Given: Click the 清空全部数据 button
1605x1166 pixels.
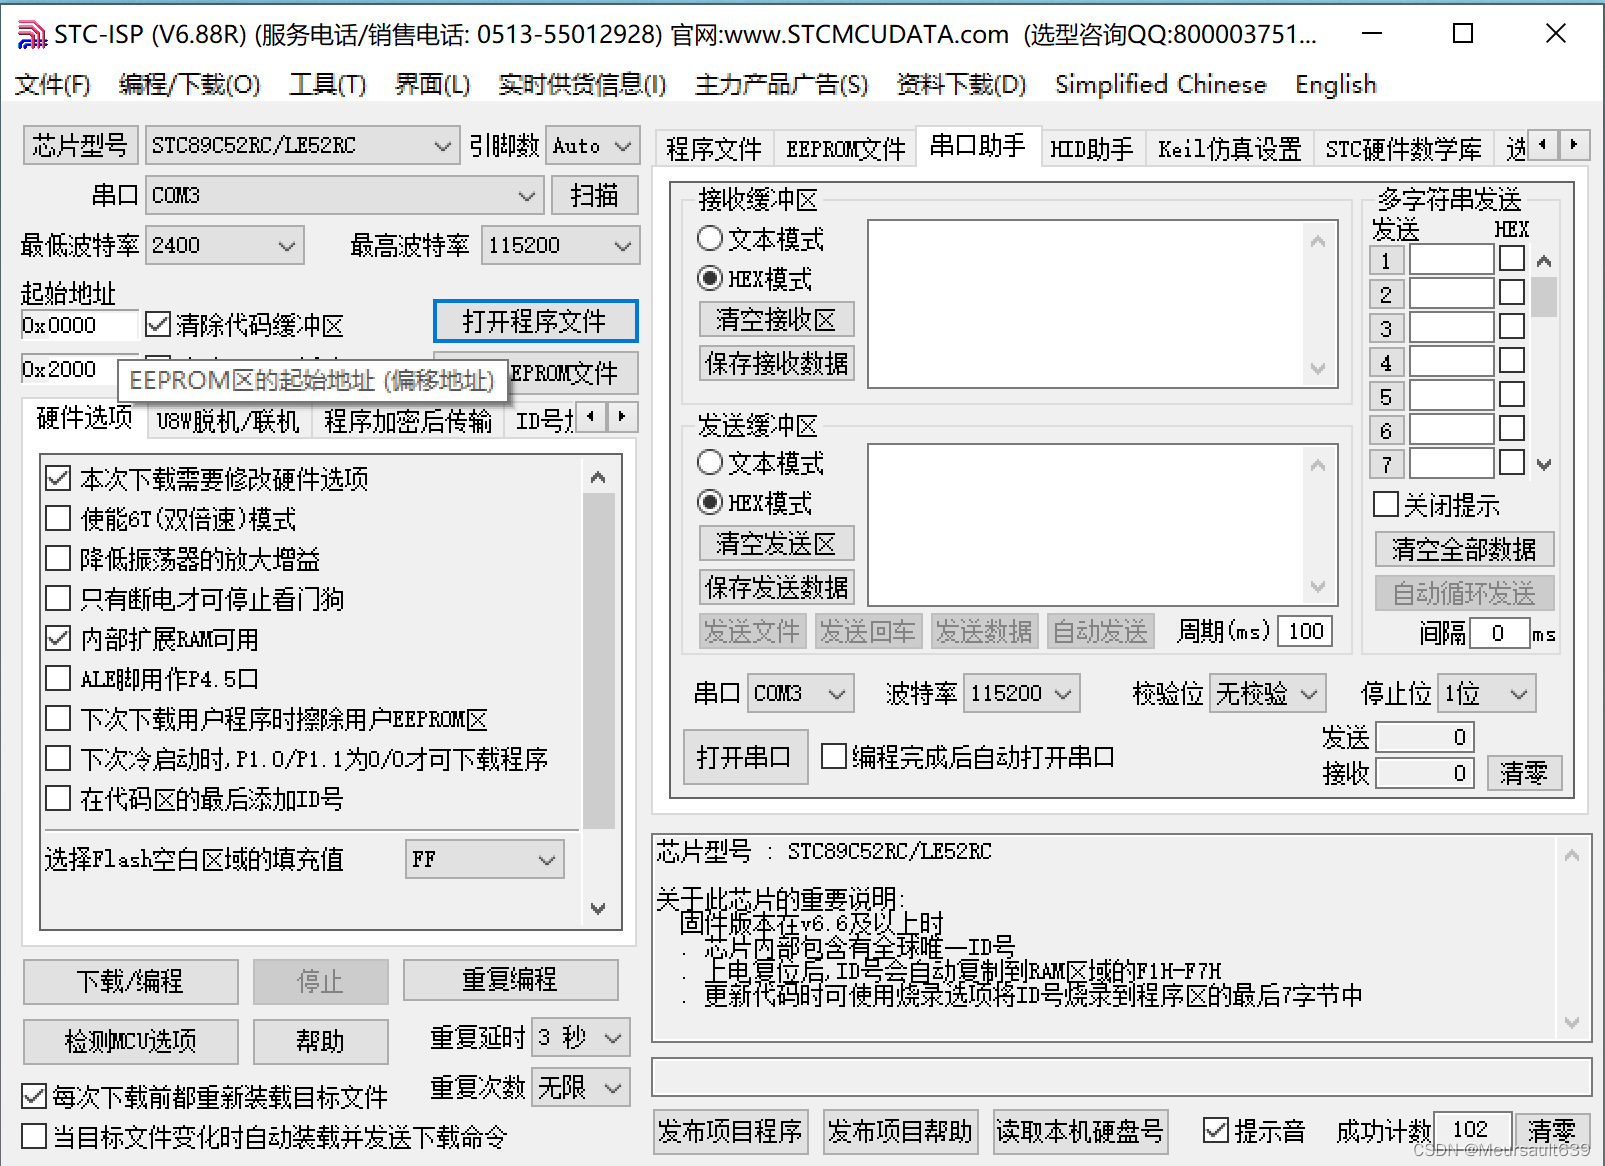Looking at the screenshot, I should tap(1464, 549).
